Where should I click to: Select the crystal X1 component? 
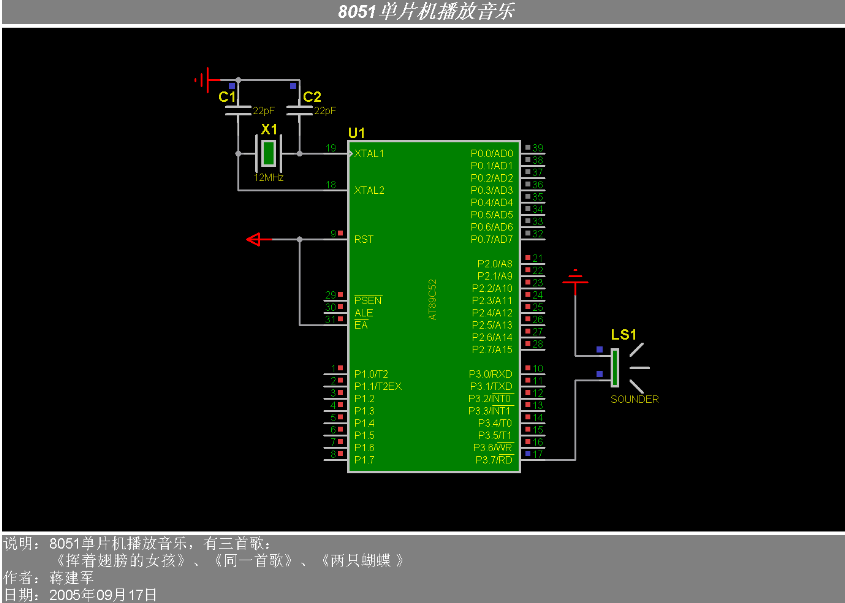(268, 154)
